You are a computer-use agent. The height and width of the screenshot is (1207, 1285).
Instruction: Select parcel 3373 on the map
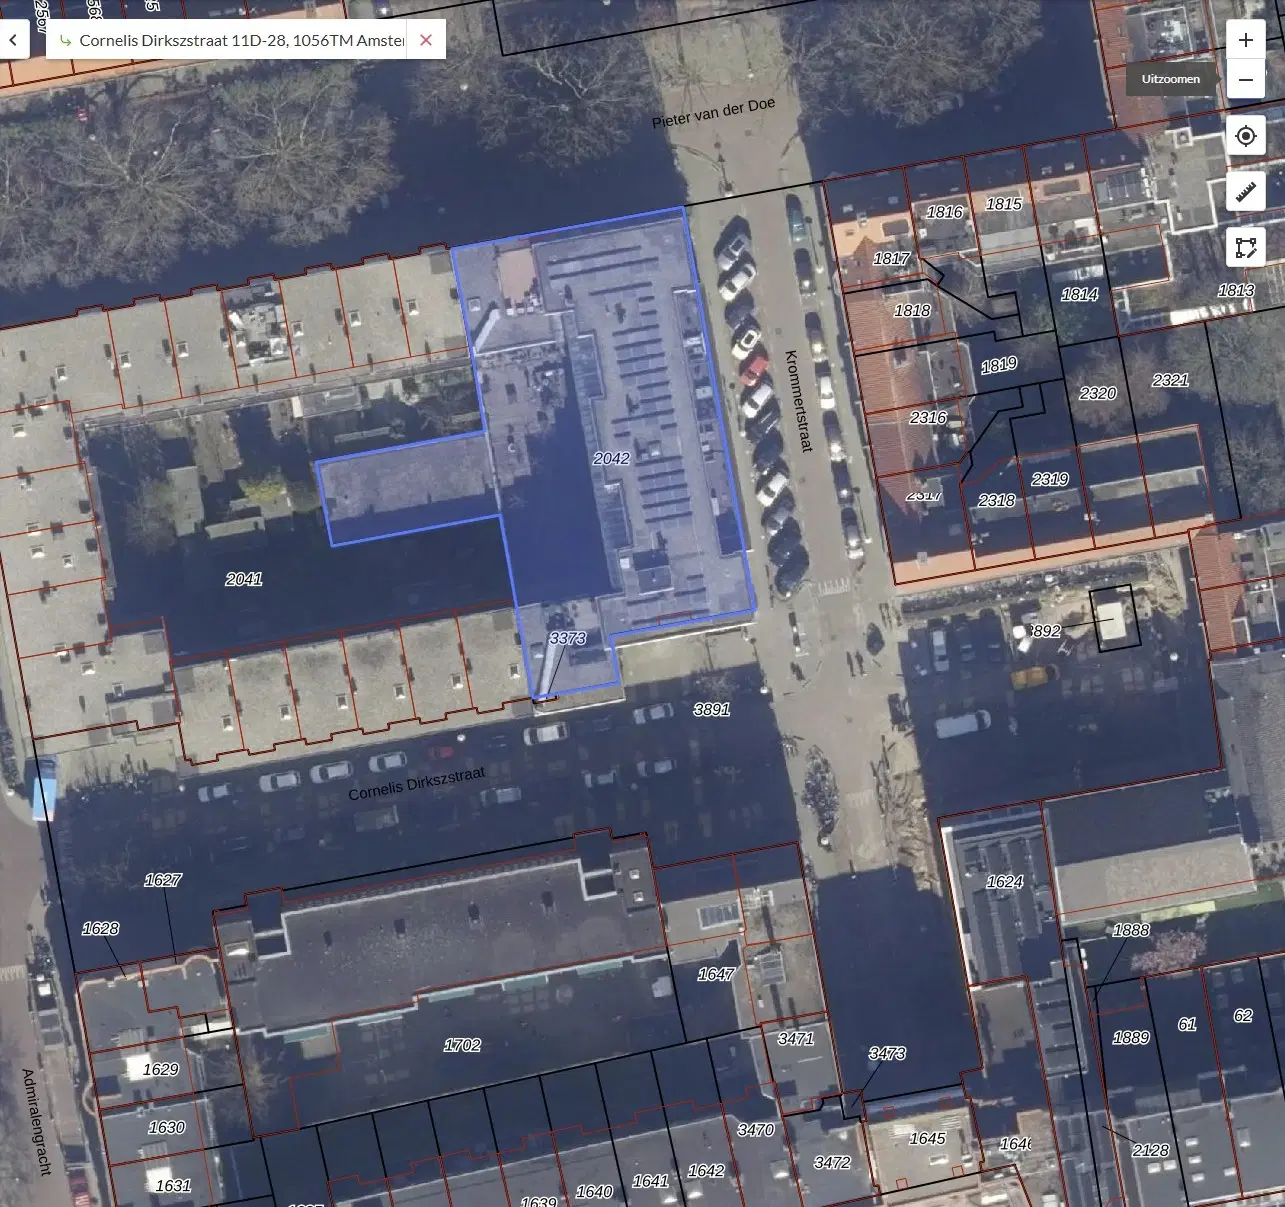tap(567, 638)
